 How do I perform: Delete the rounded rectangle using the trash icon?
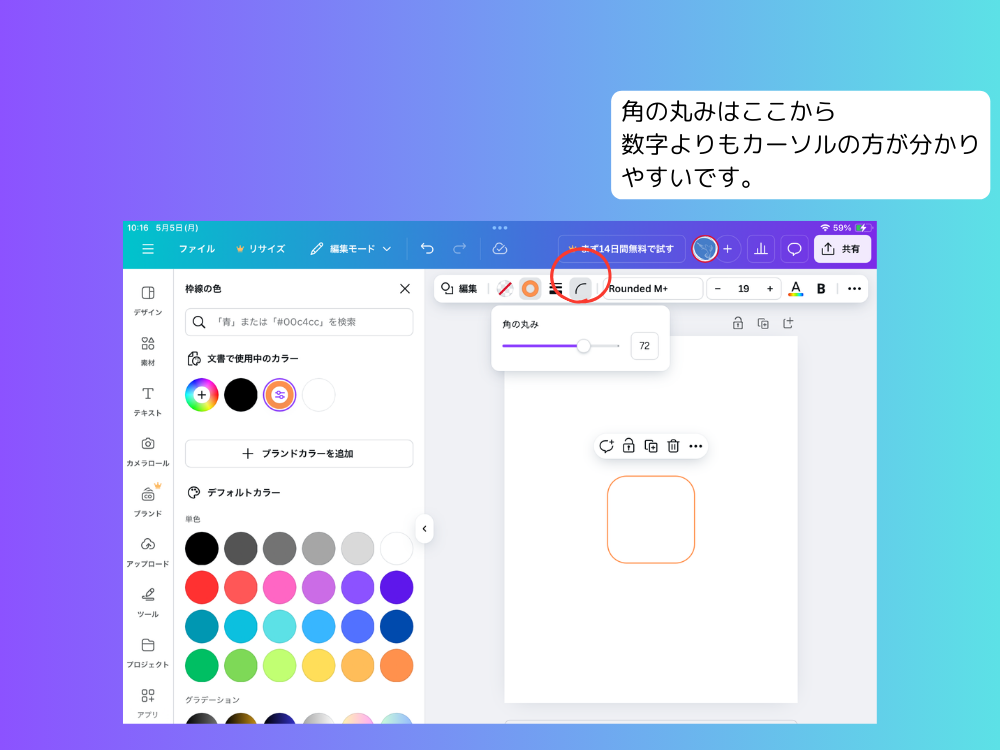[673, 446]
